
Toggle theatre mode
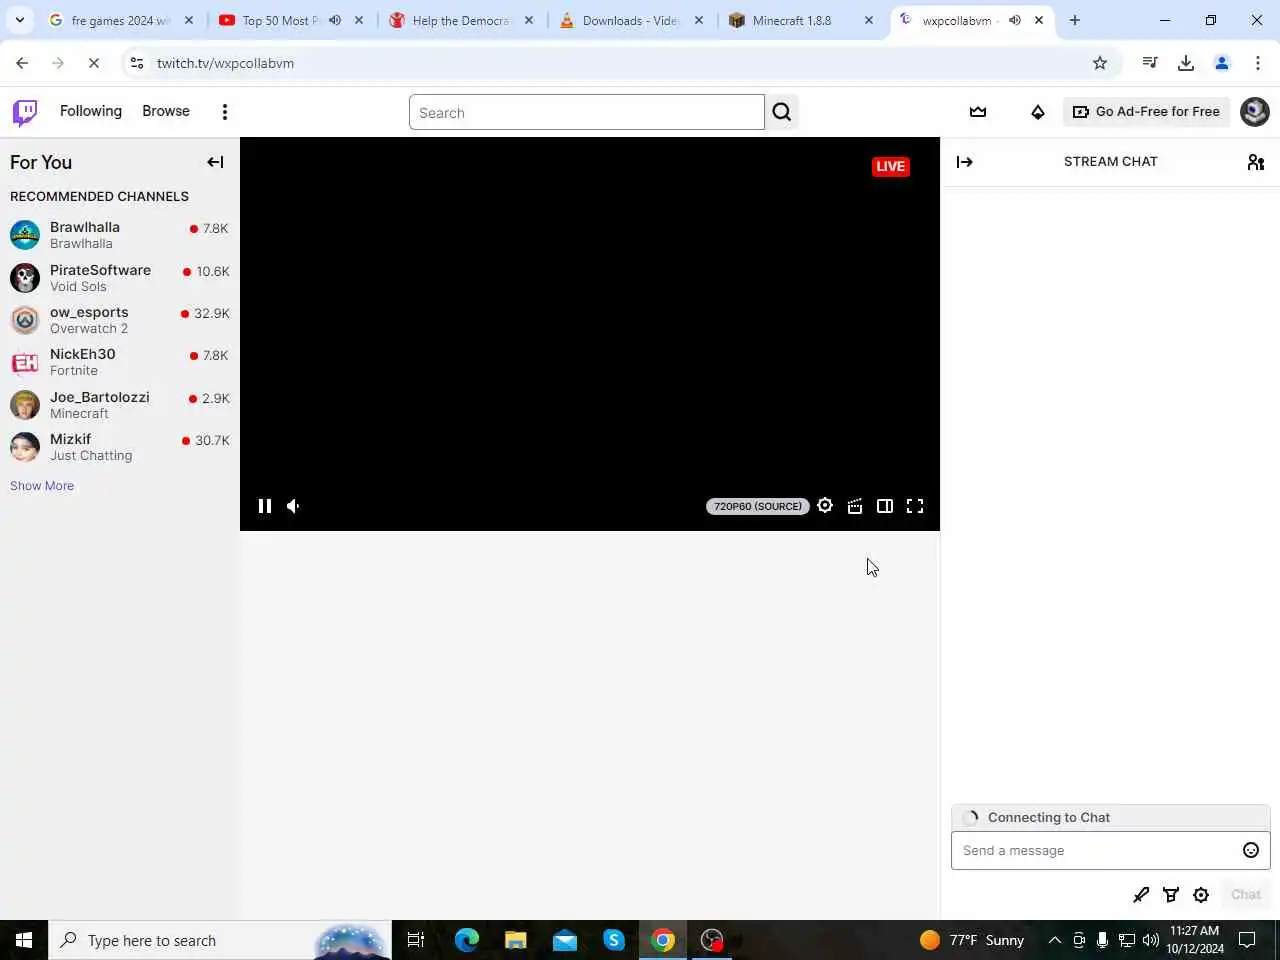885,506
